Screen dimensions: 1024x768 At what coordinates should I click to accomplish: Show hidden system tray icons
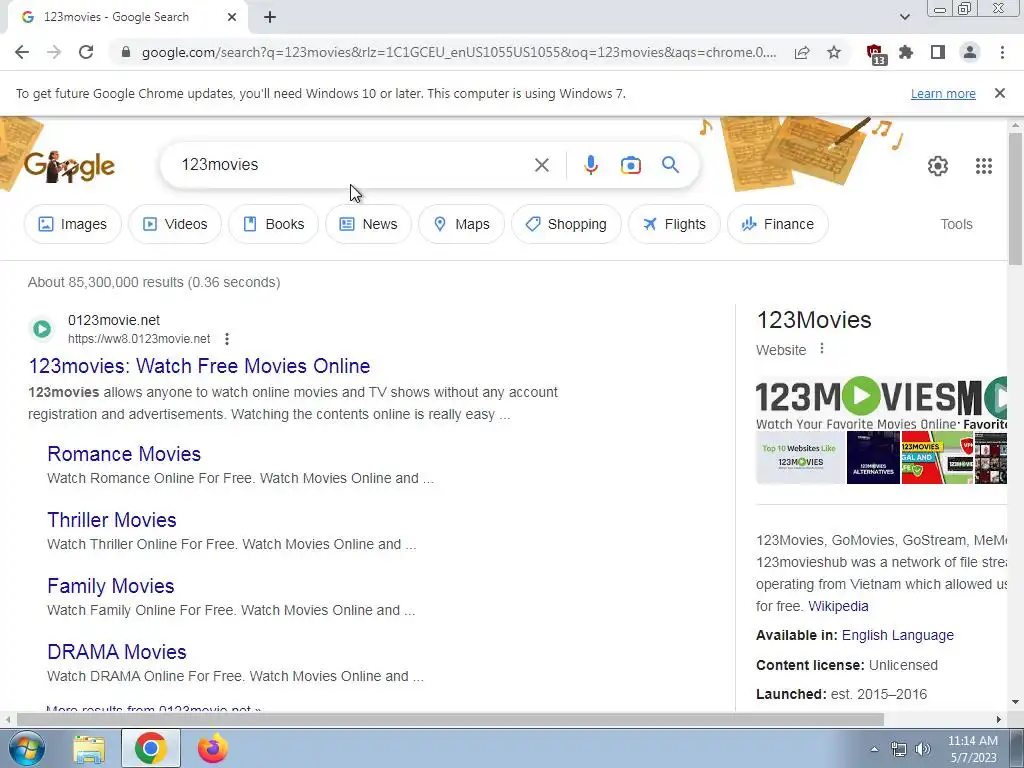pyautogui.click(x=874, y=748)
